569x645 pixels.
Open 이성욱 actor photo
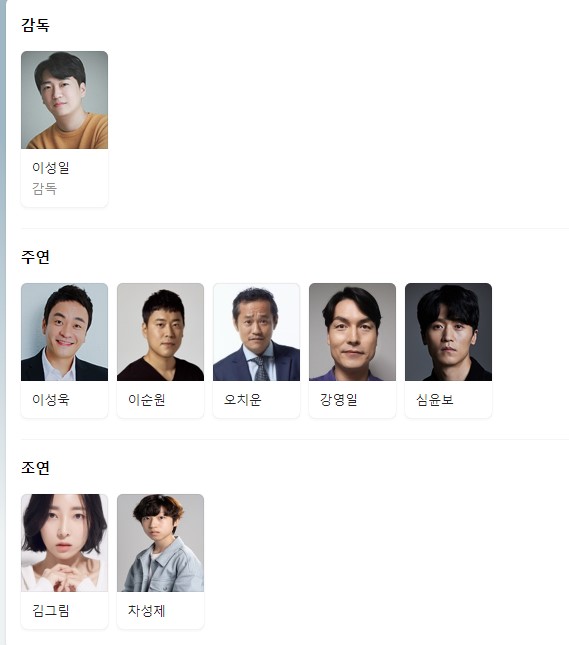click(64, 332)
